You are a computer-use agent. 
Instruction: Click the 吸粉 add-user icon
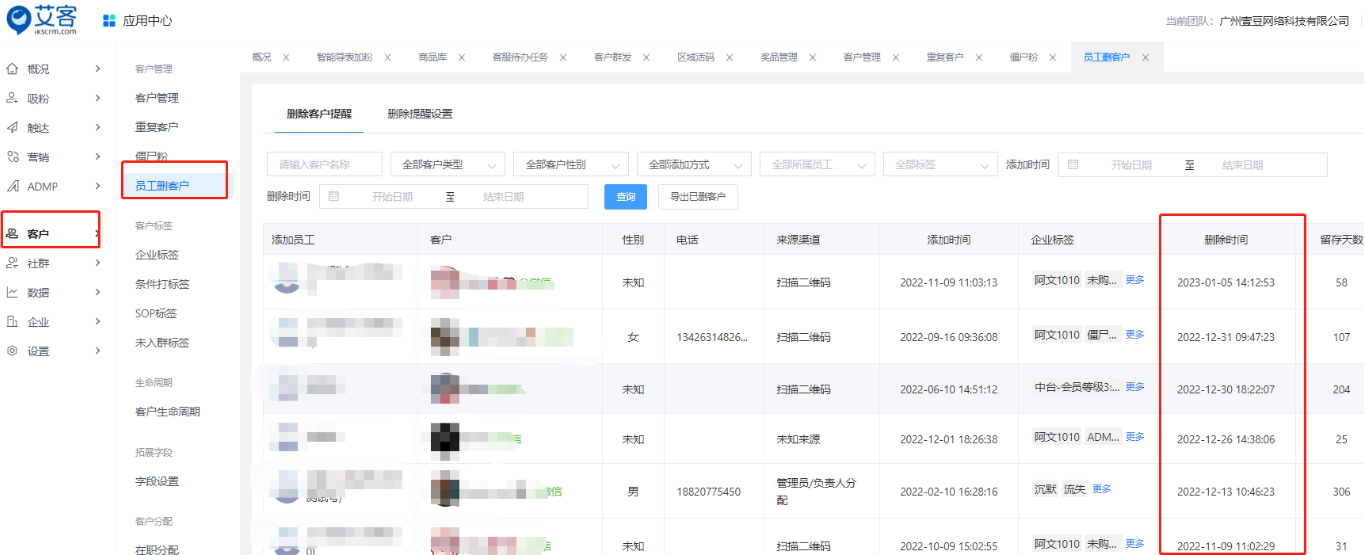(13, 98)
